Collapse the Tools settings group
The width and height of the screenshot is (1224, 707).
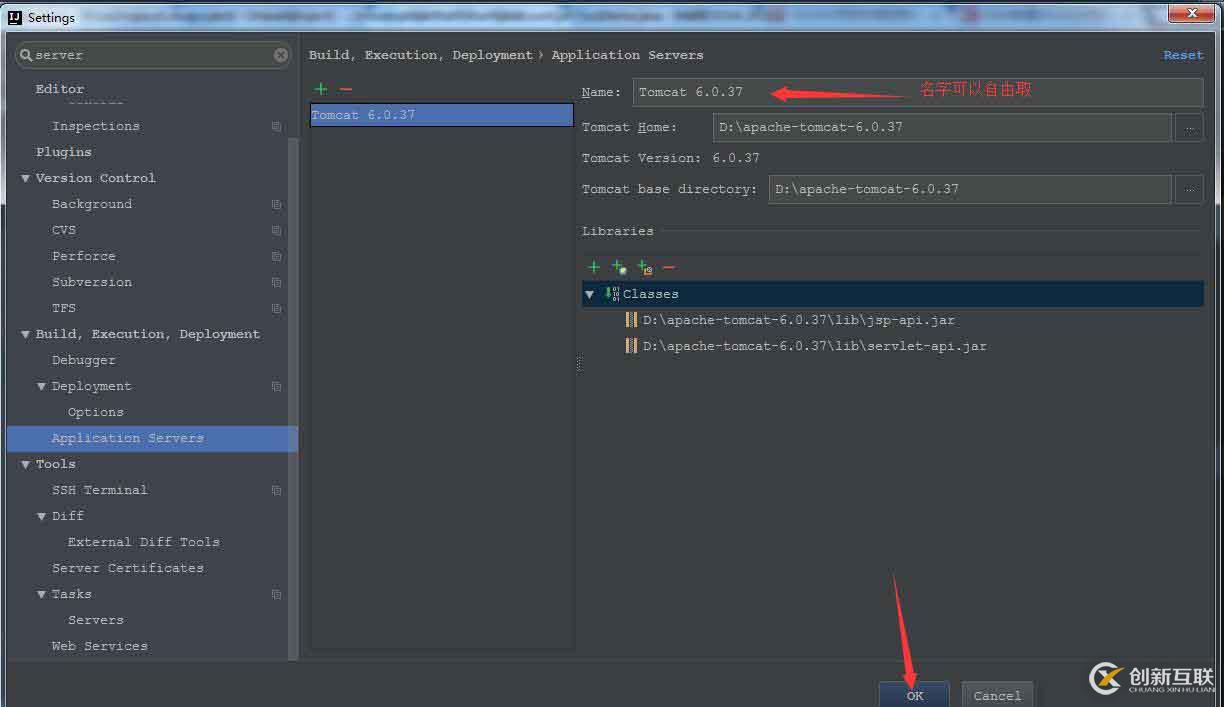click(26, 464)
